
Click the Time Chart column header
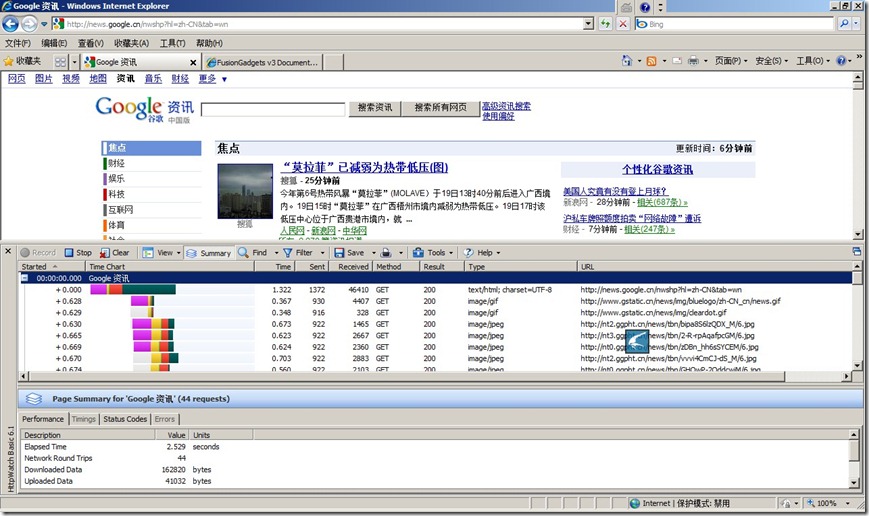170,267
